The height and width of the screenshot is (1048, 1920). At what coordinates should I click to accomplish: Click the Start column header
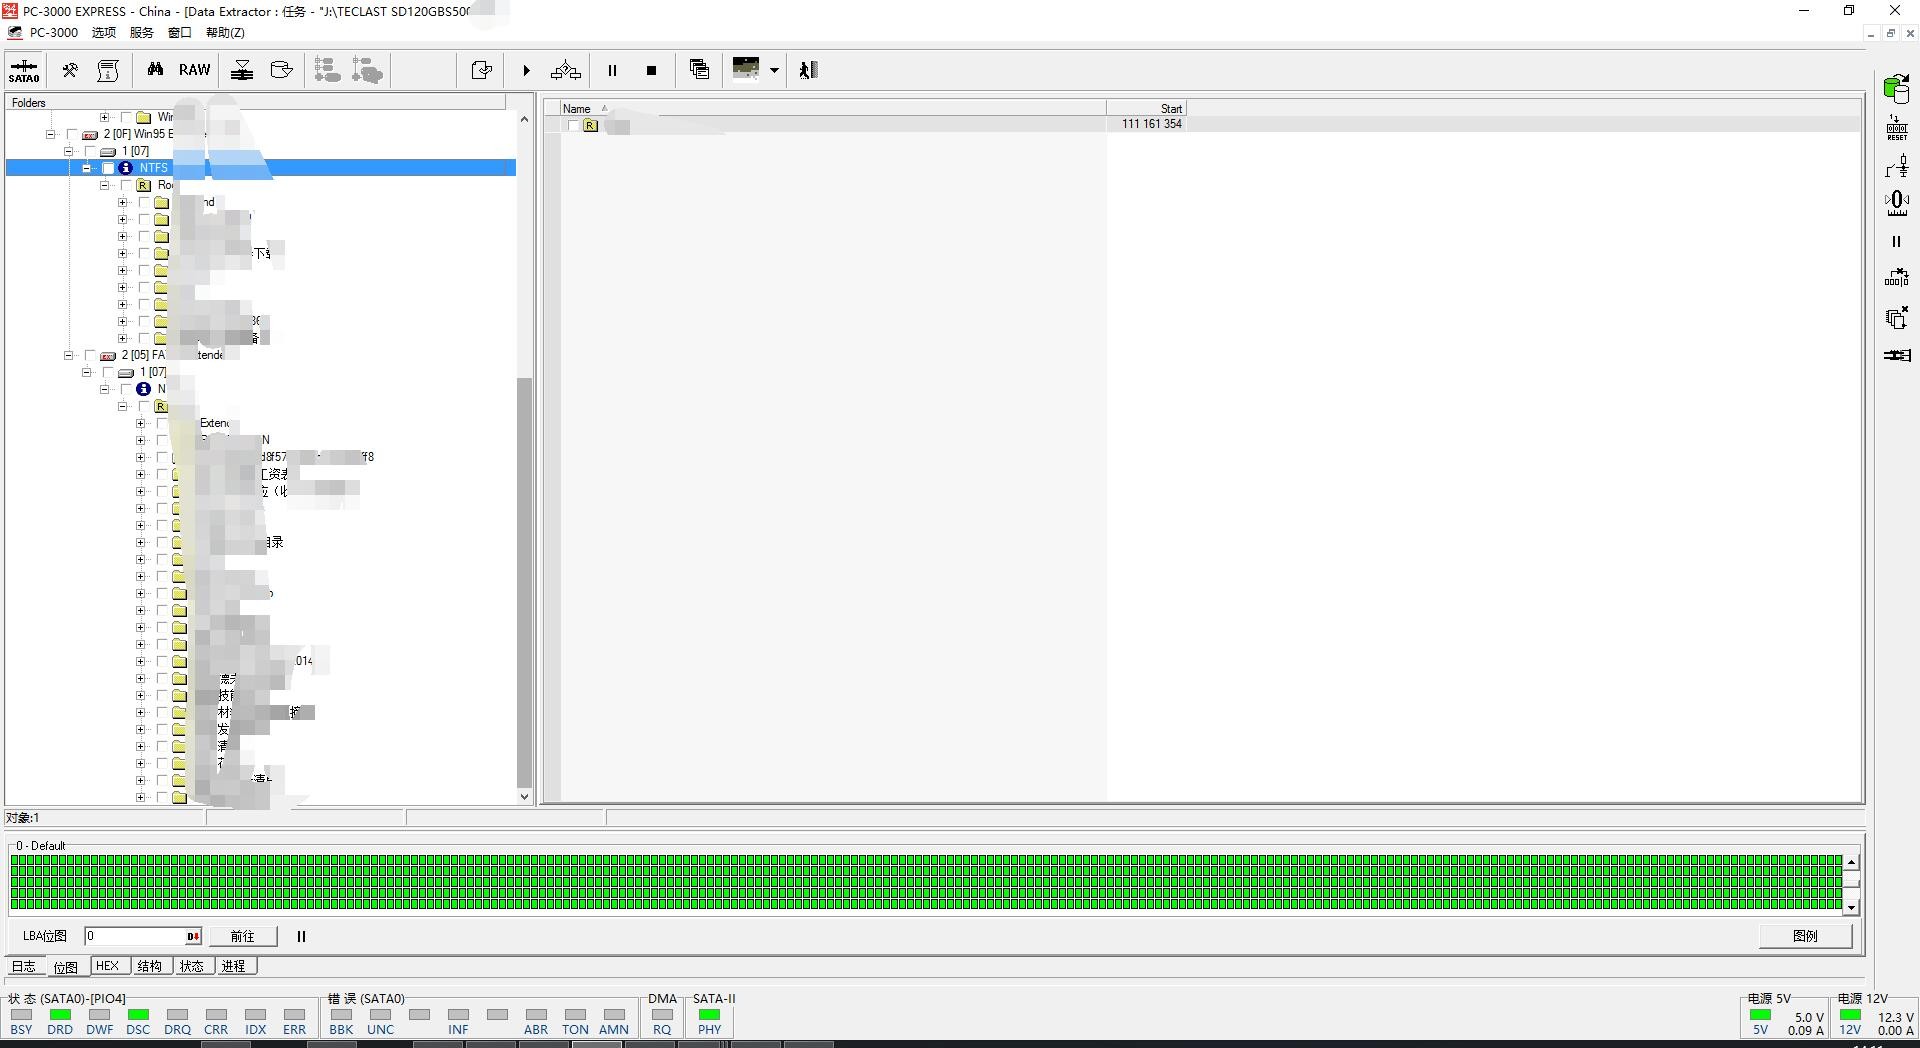pos(1146,108)
